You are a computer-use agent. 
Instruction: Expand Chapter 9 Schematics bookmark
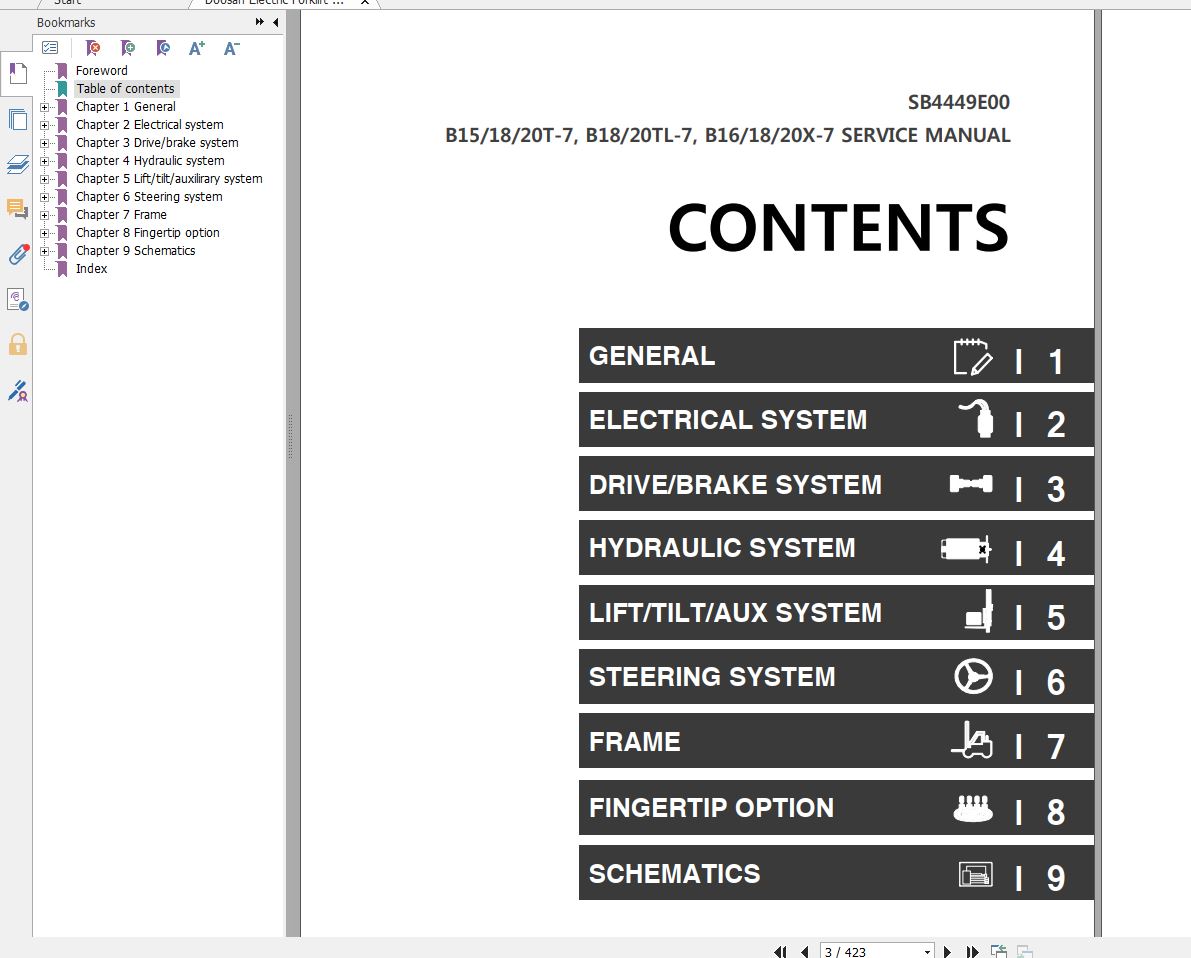(x=44, y=251)
